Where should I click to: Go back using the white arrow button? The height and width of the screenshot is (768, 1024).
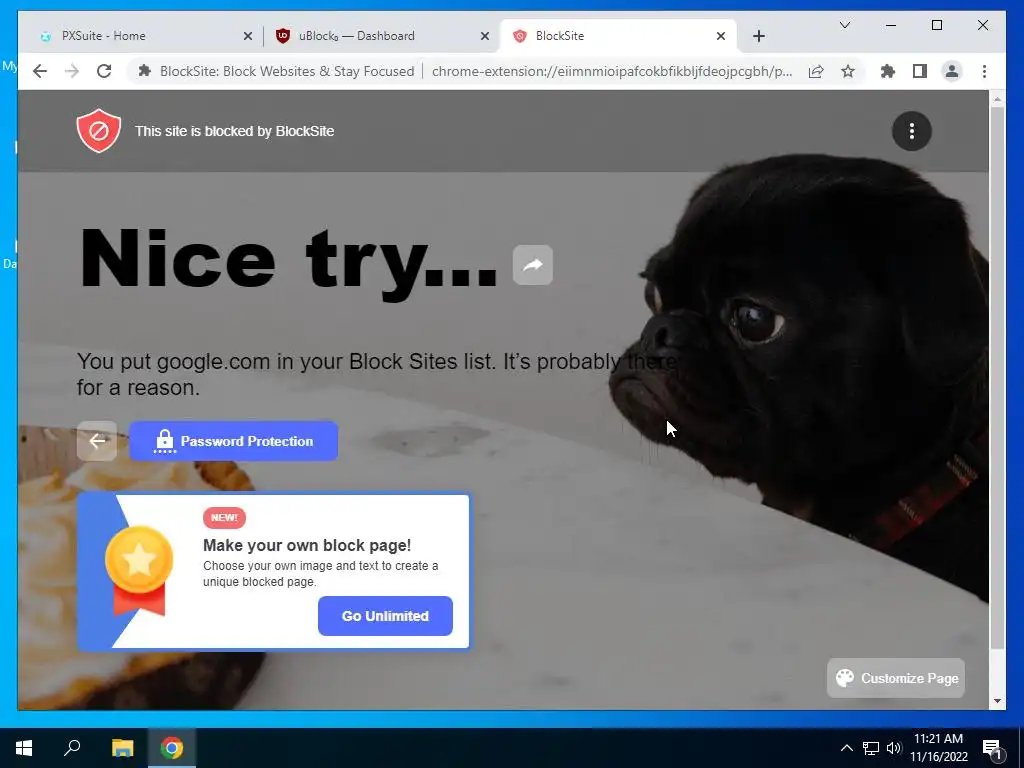pyautogui.click(x=97, y=441)
